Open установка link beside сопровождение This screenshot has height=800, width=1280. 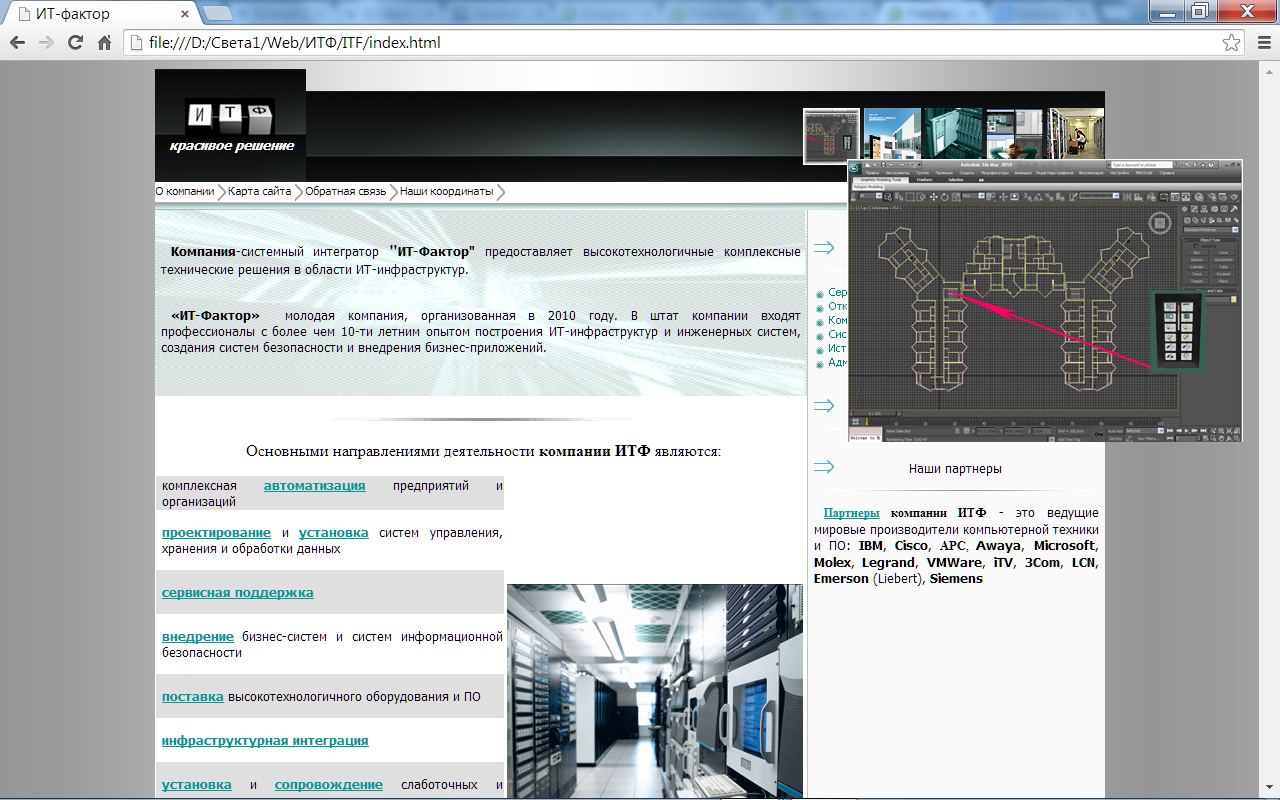coord(197,785)
